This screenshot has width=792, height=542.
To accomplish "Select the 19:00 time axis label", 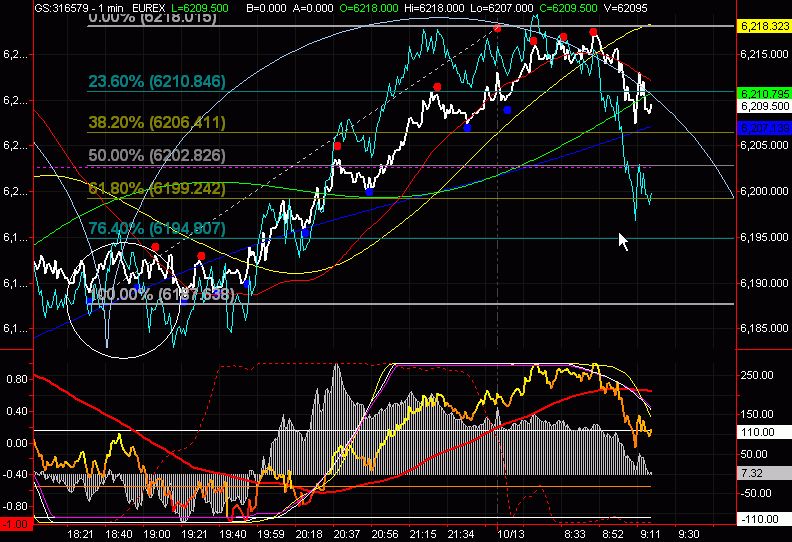I will [157, 534].
